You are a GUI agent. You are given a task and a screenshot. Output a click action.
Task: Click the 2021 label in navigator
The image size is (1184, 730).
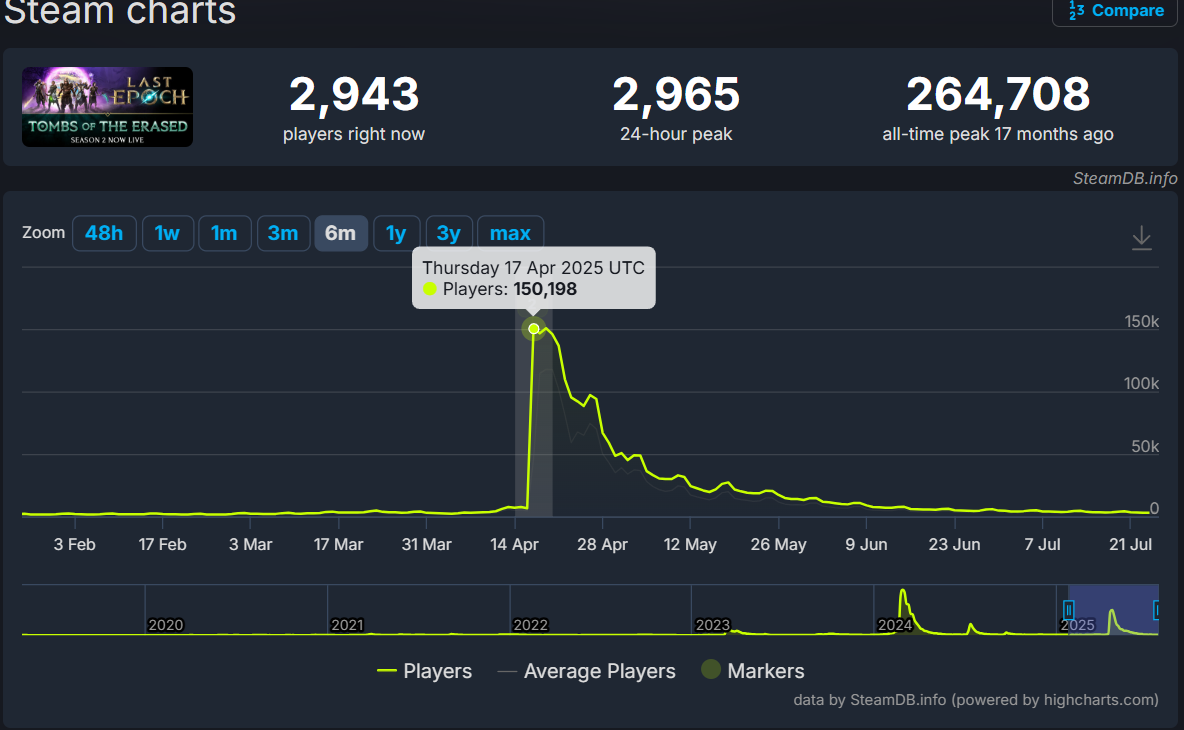coord(347,625)
